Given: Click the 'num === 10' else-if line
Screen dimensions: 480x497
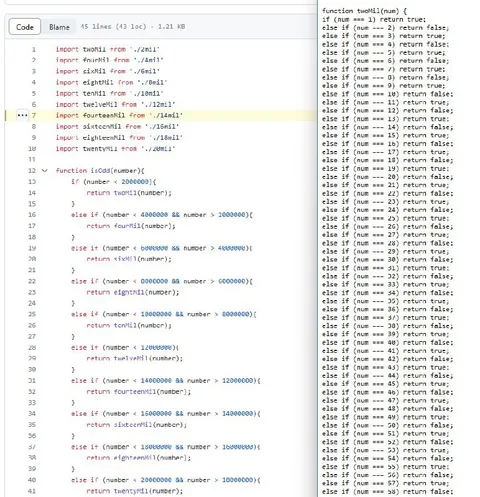Looking at the screenshot, I should [388, 94].
